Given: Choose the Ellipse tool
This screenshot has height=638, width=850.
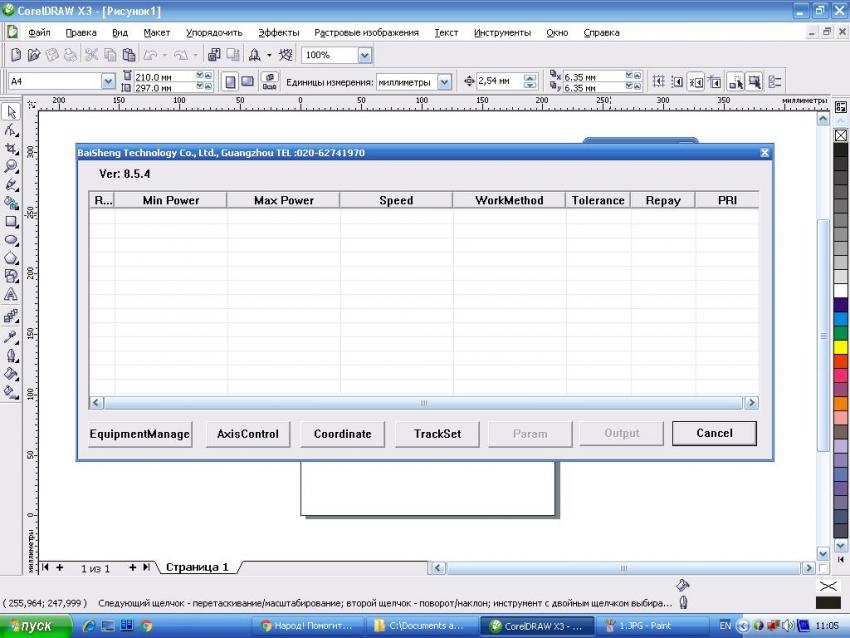Looking at the screenshot, I should click(x=11, y=240).
